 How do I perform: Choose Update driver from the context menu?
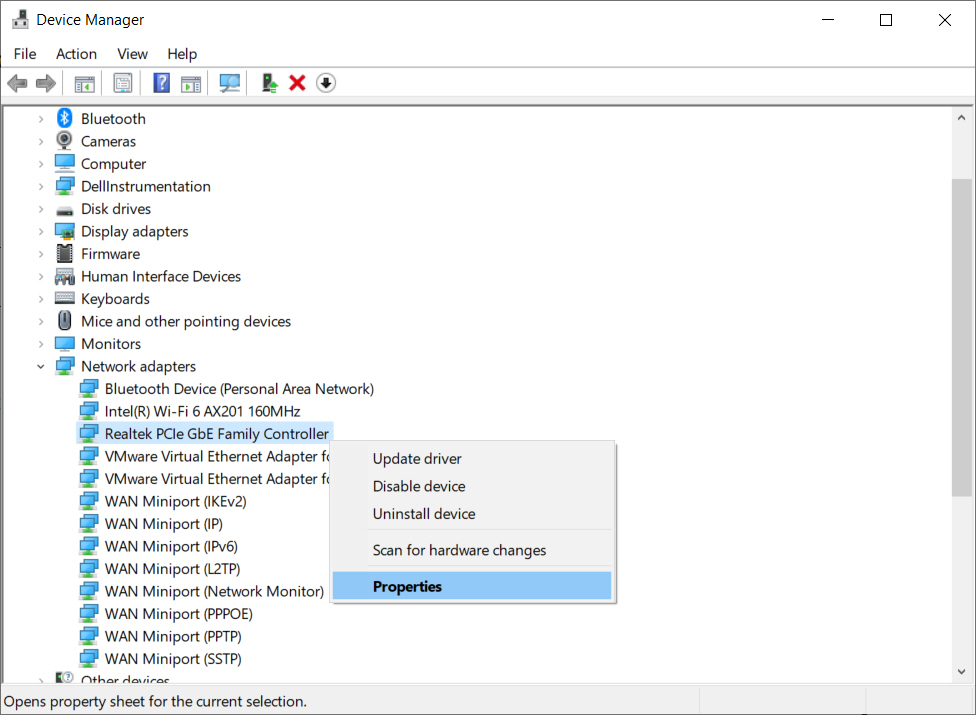tap(472, 459)
